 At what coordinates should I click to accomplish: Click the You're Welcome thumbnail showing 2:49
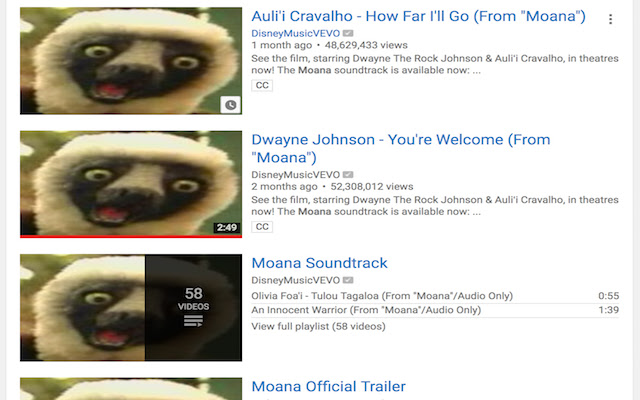click(x=131, y=183)
